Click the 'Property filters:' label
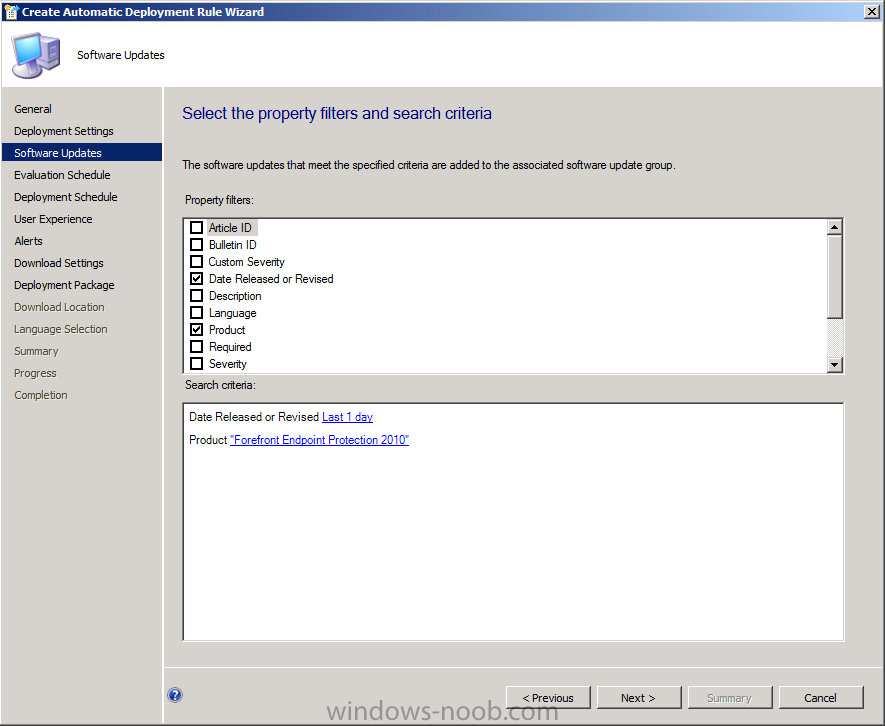Image resolution: width=885 pixels, height=726 pixels. (x=219, y=200)
